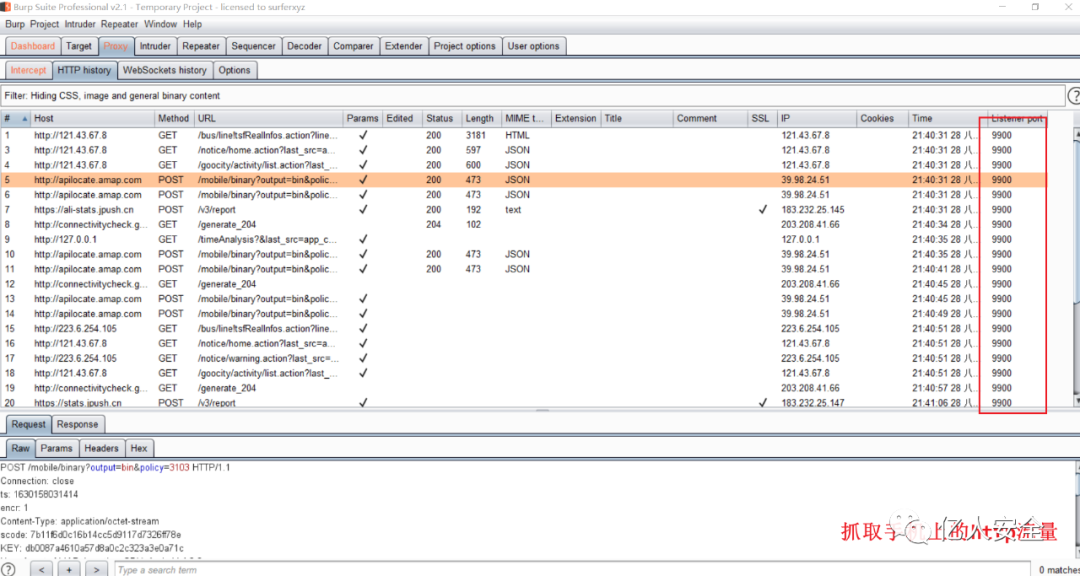Sort by the Length column header
This screenshot has width=1080, height=576.
[481, 119]
